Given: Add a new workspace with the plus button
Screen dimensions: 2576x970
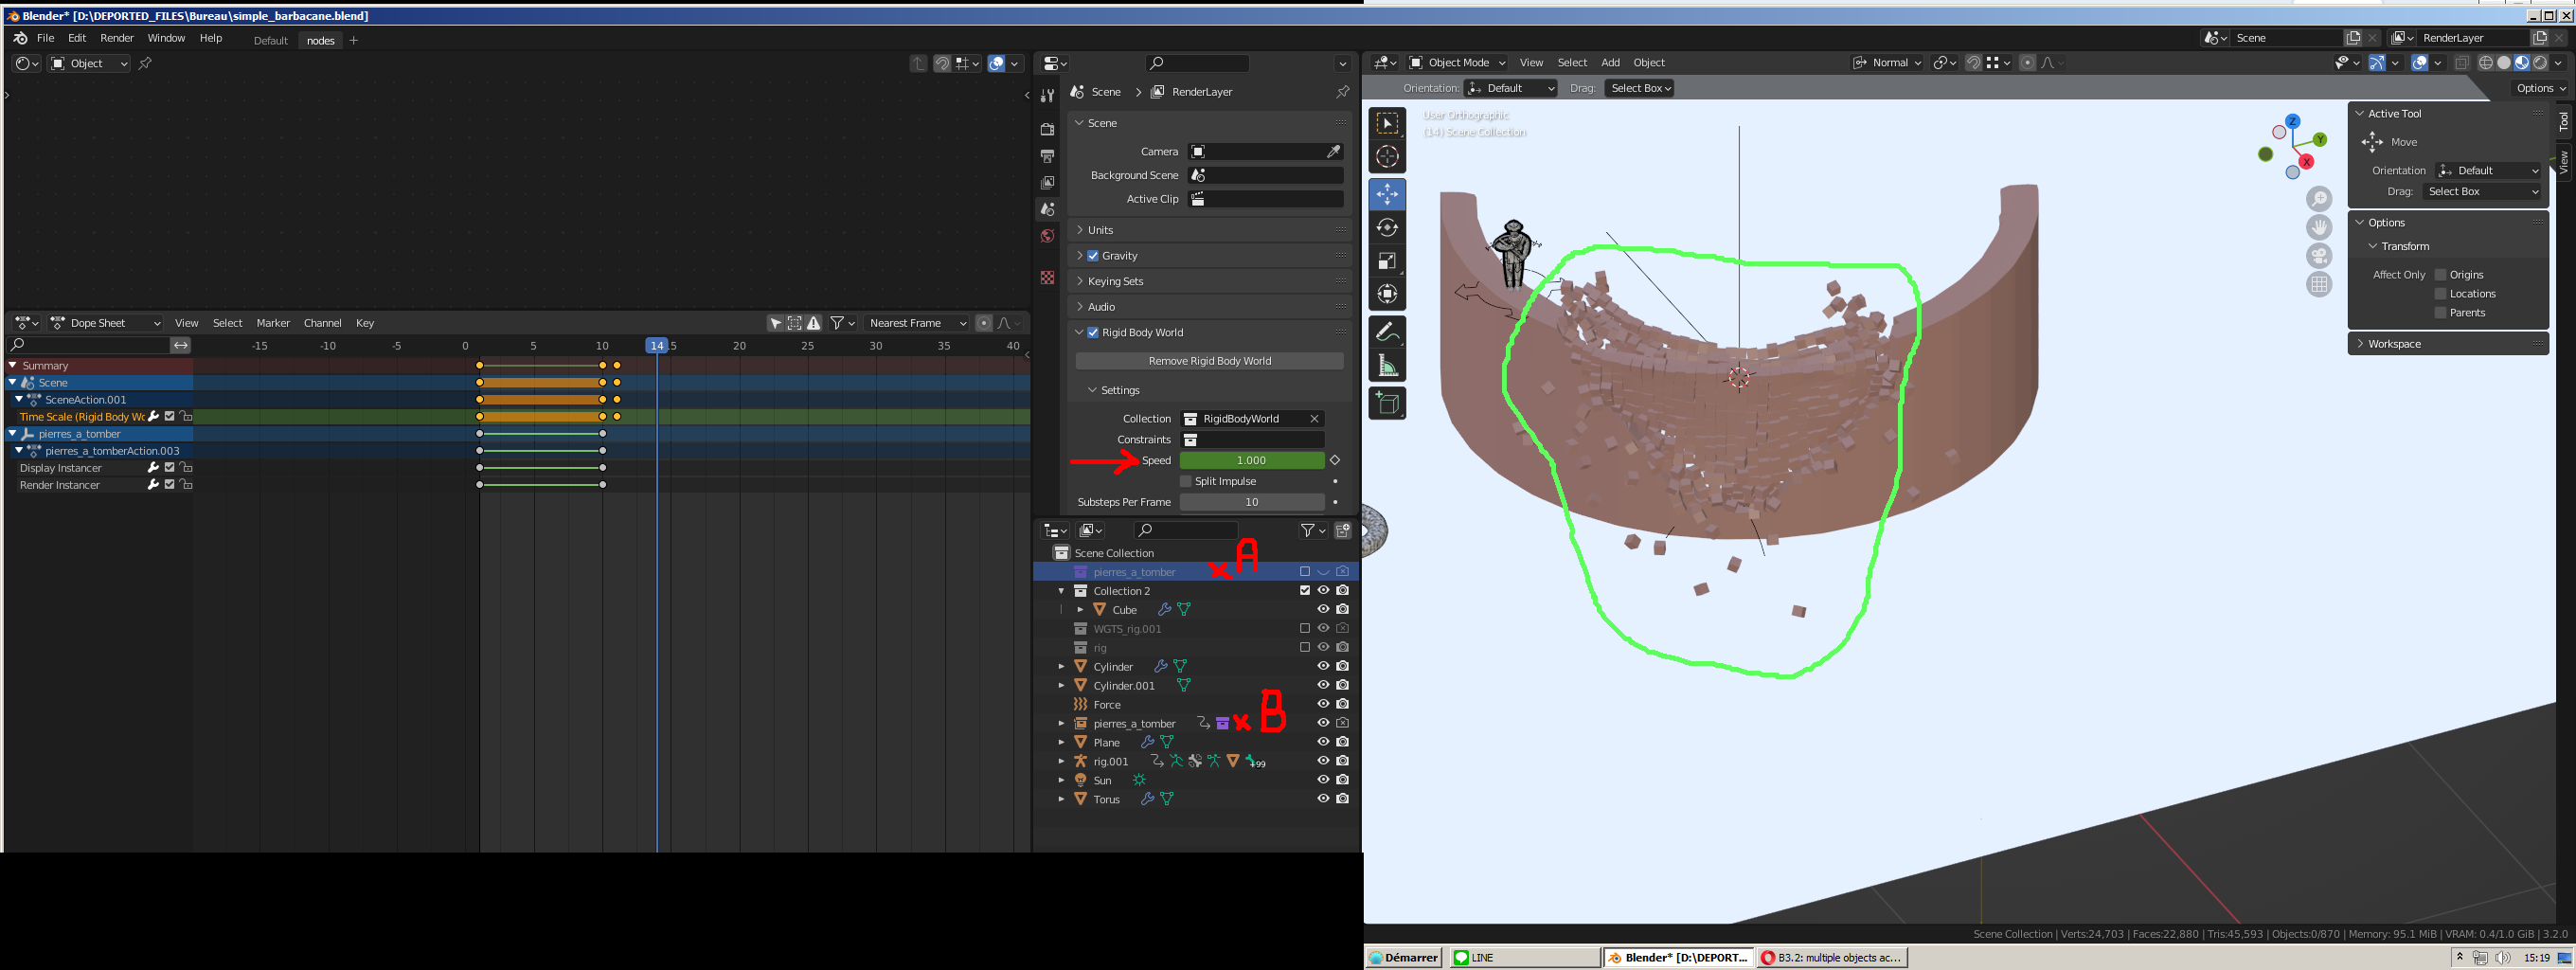Looking at the screenshot, I should (353, 41).
